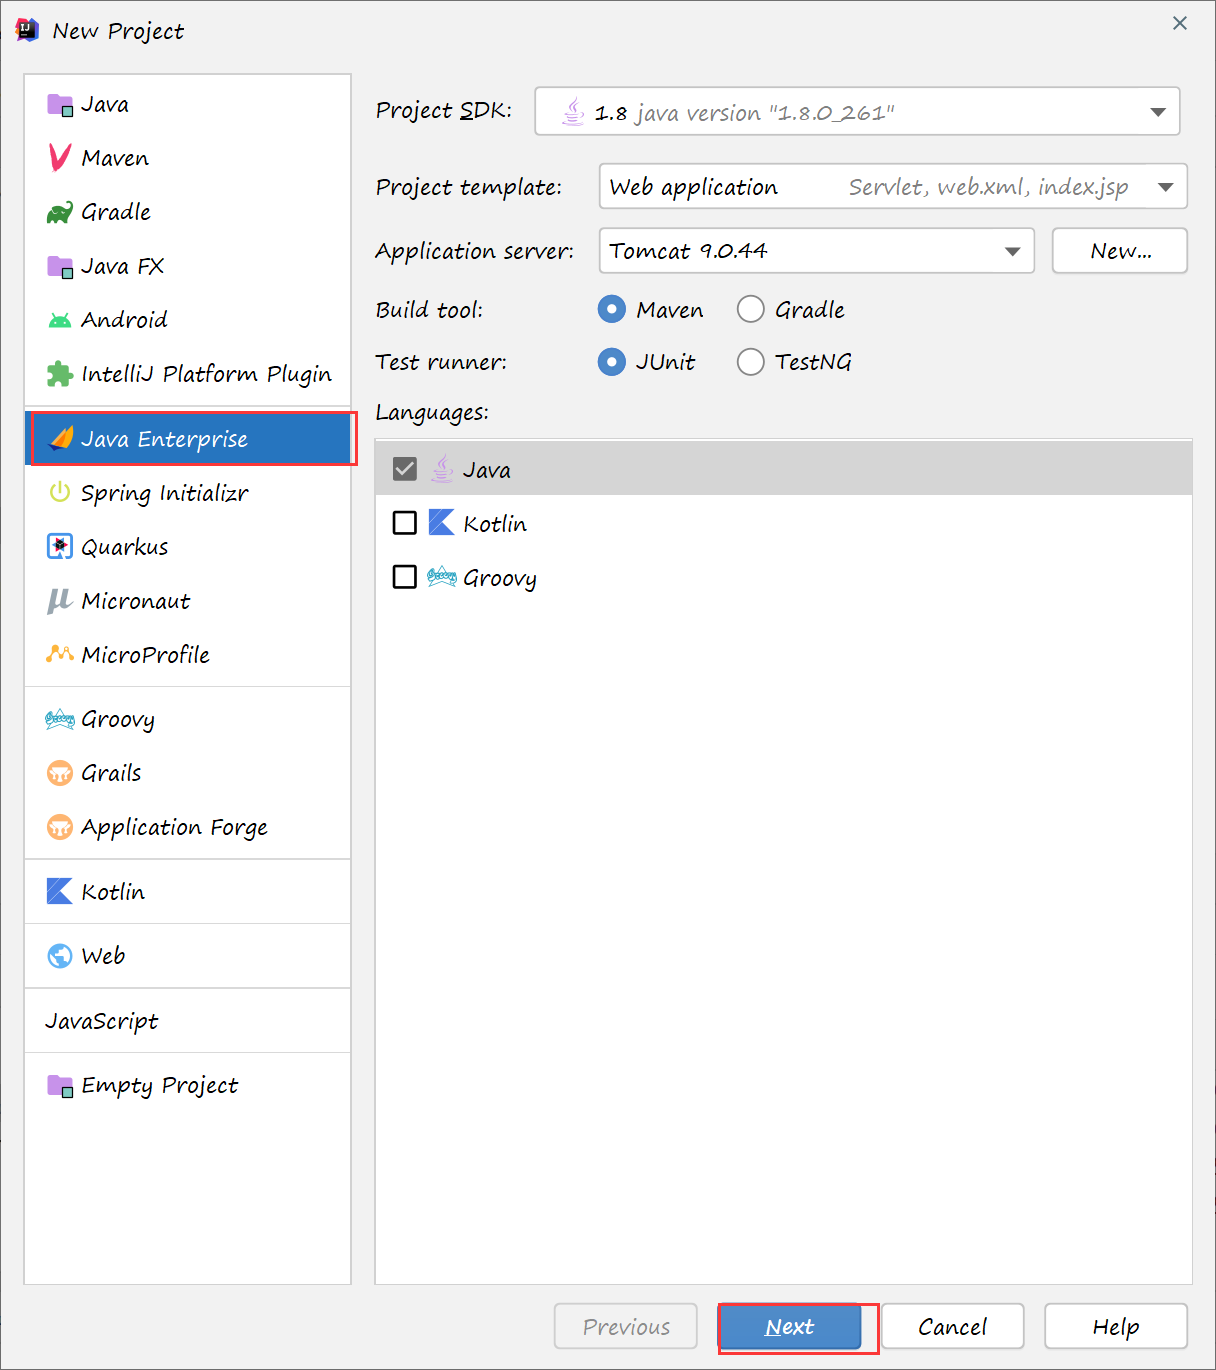This screenshot has width=1216, height=1370.
Task: Click the MicroProfile label in sidebar
Action: click(146, 655)
